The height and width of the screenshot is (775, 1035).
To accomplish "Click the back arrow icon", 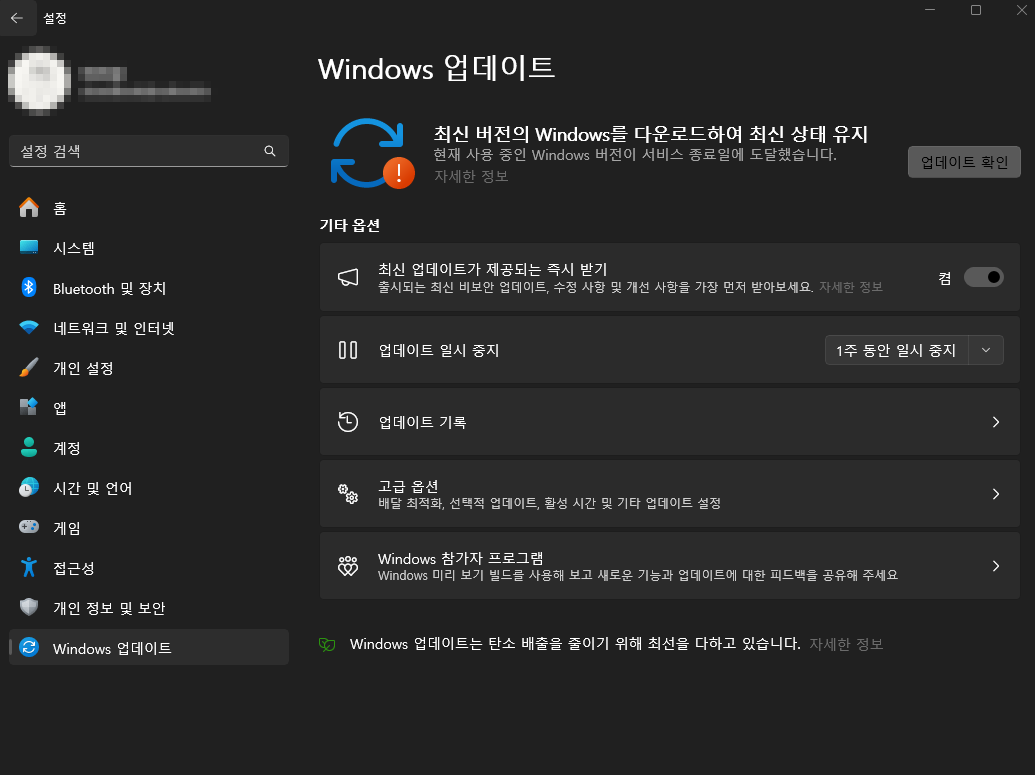I will point(17,18).
